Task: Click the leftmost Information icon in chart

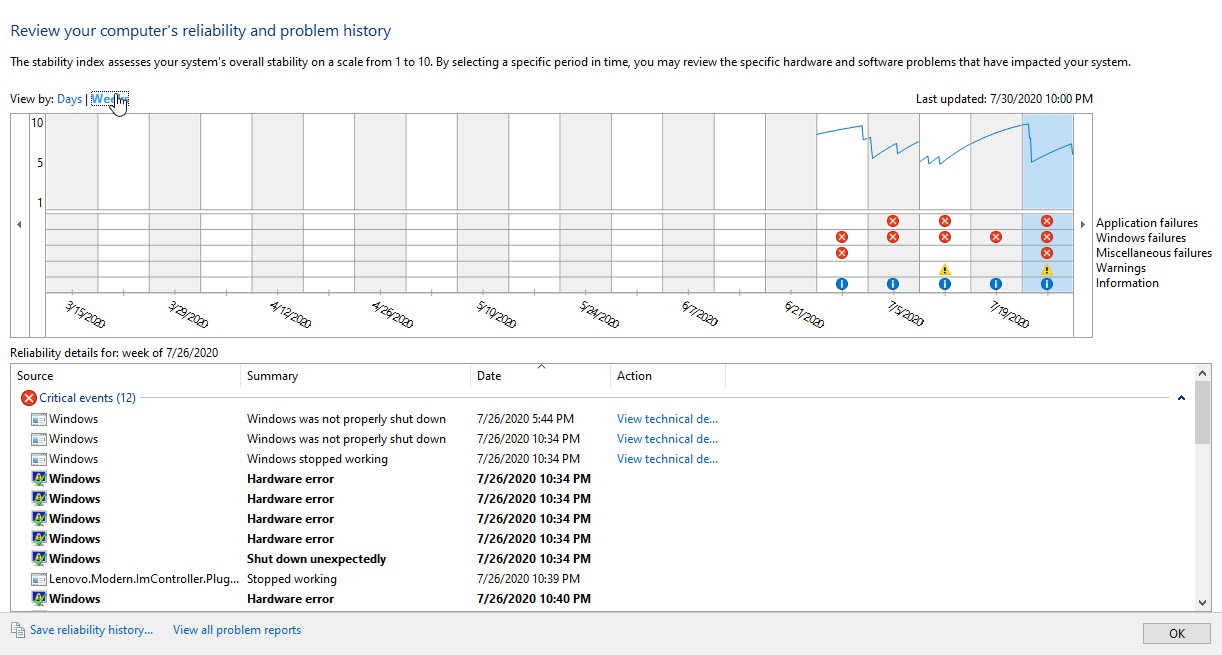Action: (x=841, y=284)
